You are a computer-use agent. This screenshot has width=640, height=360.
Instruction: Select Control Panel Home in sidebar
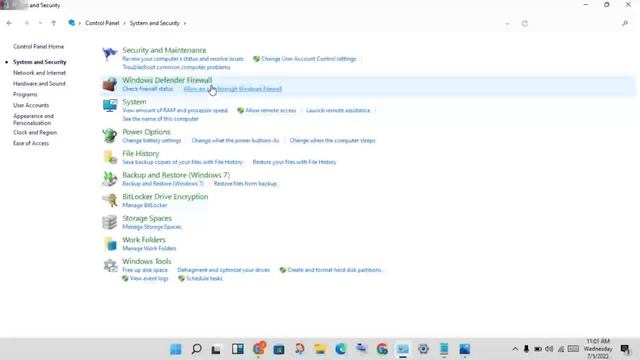point(38,47)
